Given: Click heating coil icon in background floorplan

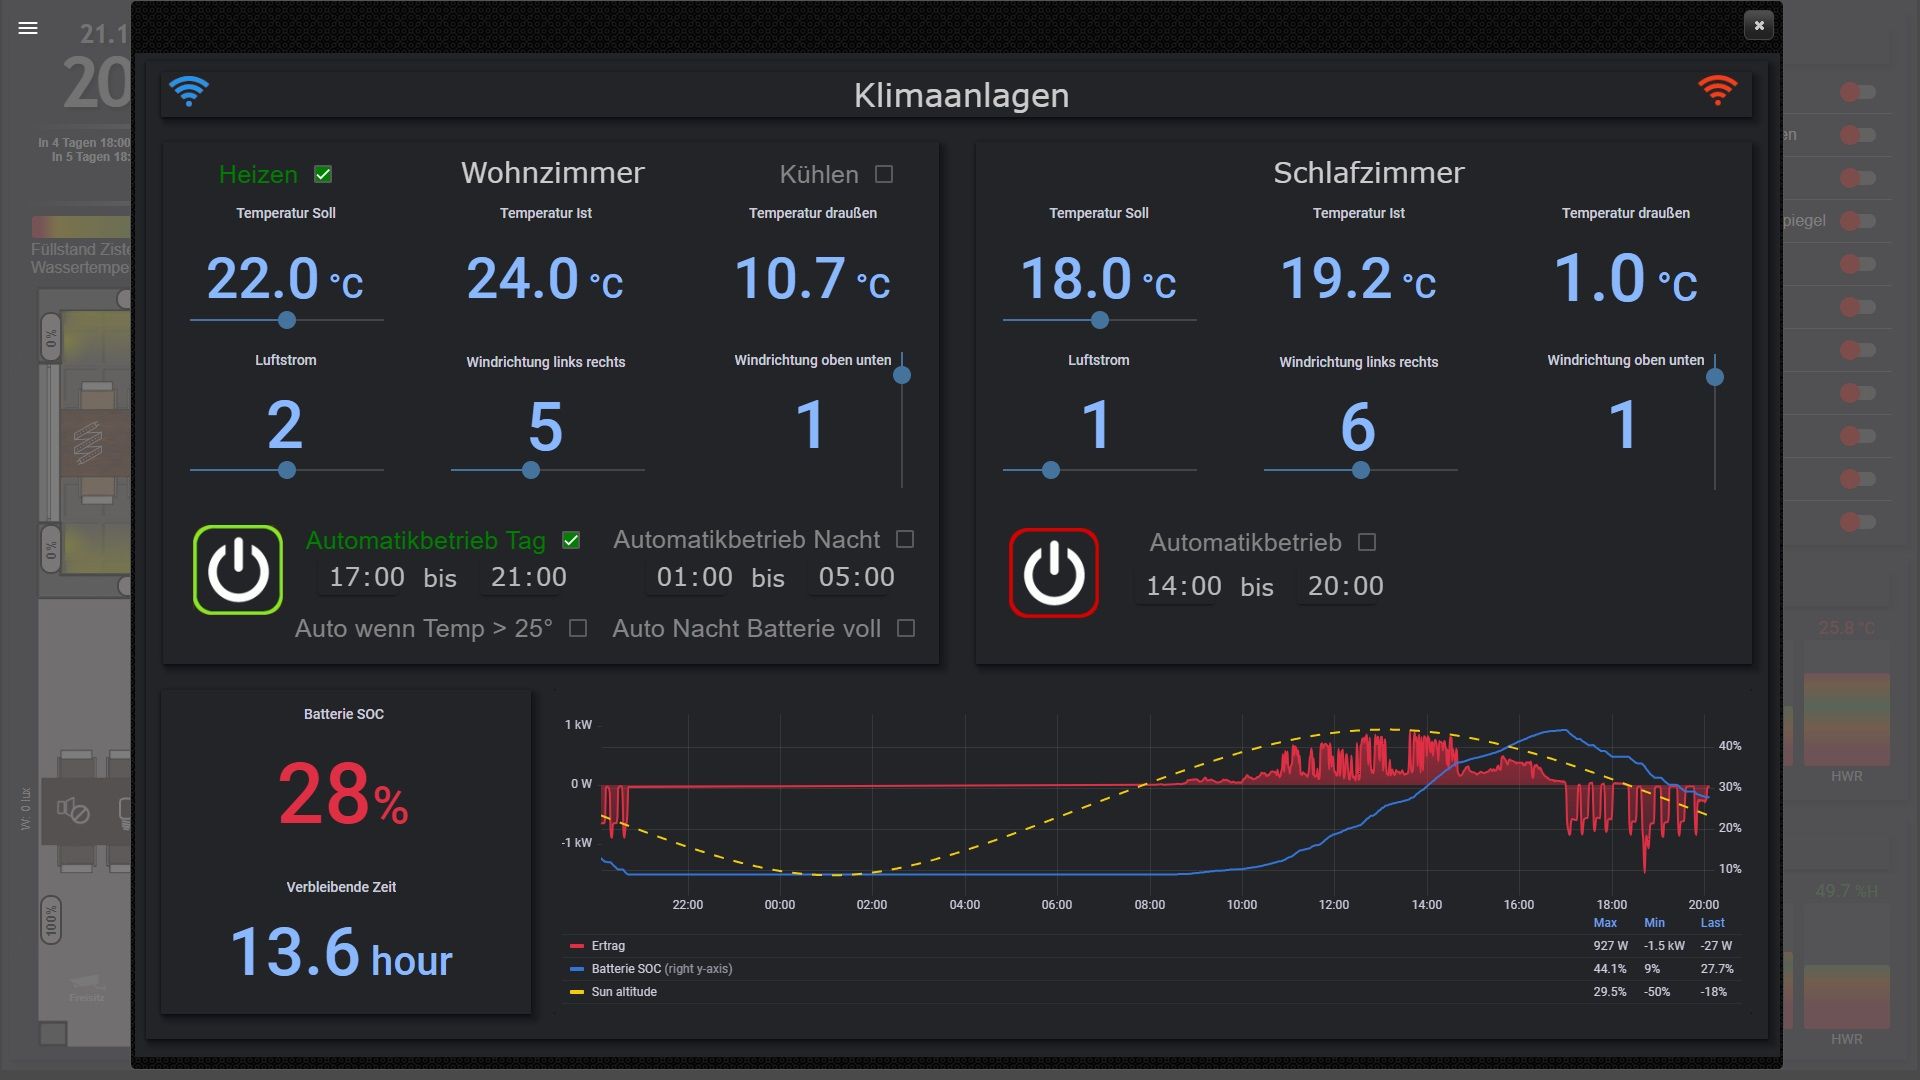Looking at the screenshot, I should (x=88, y=443).
